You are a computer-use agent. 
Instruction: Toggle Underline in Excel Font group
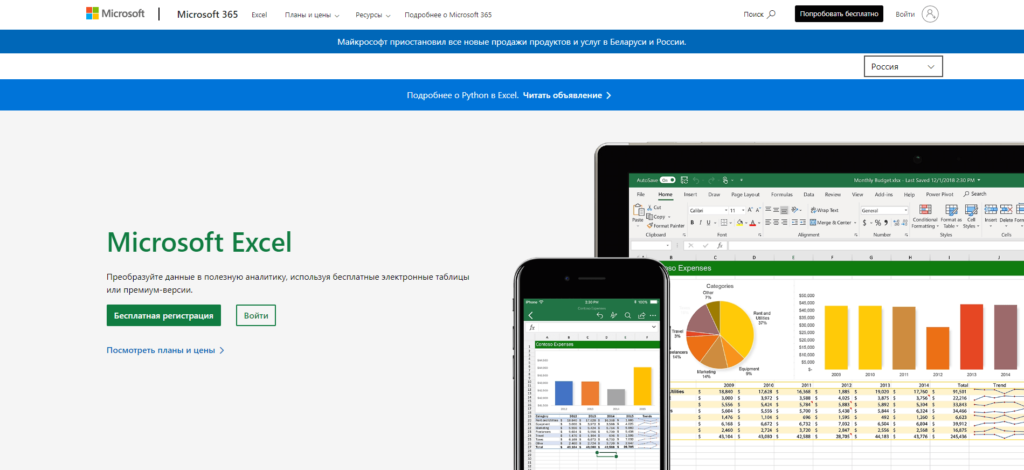coord(708,223)
